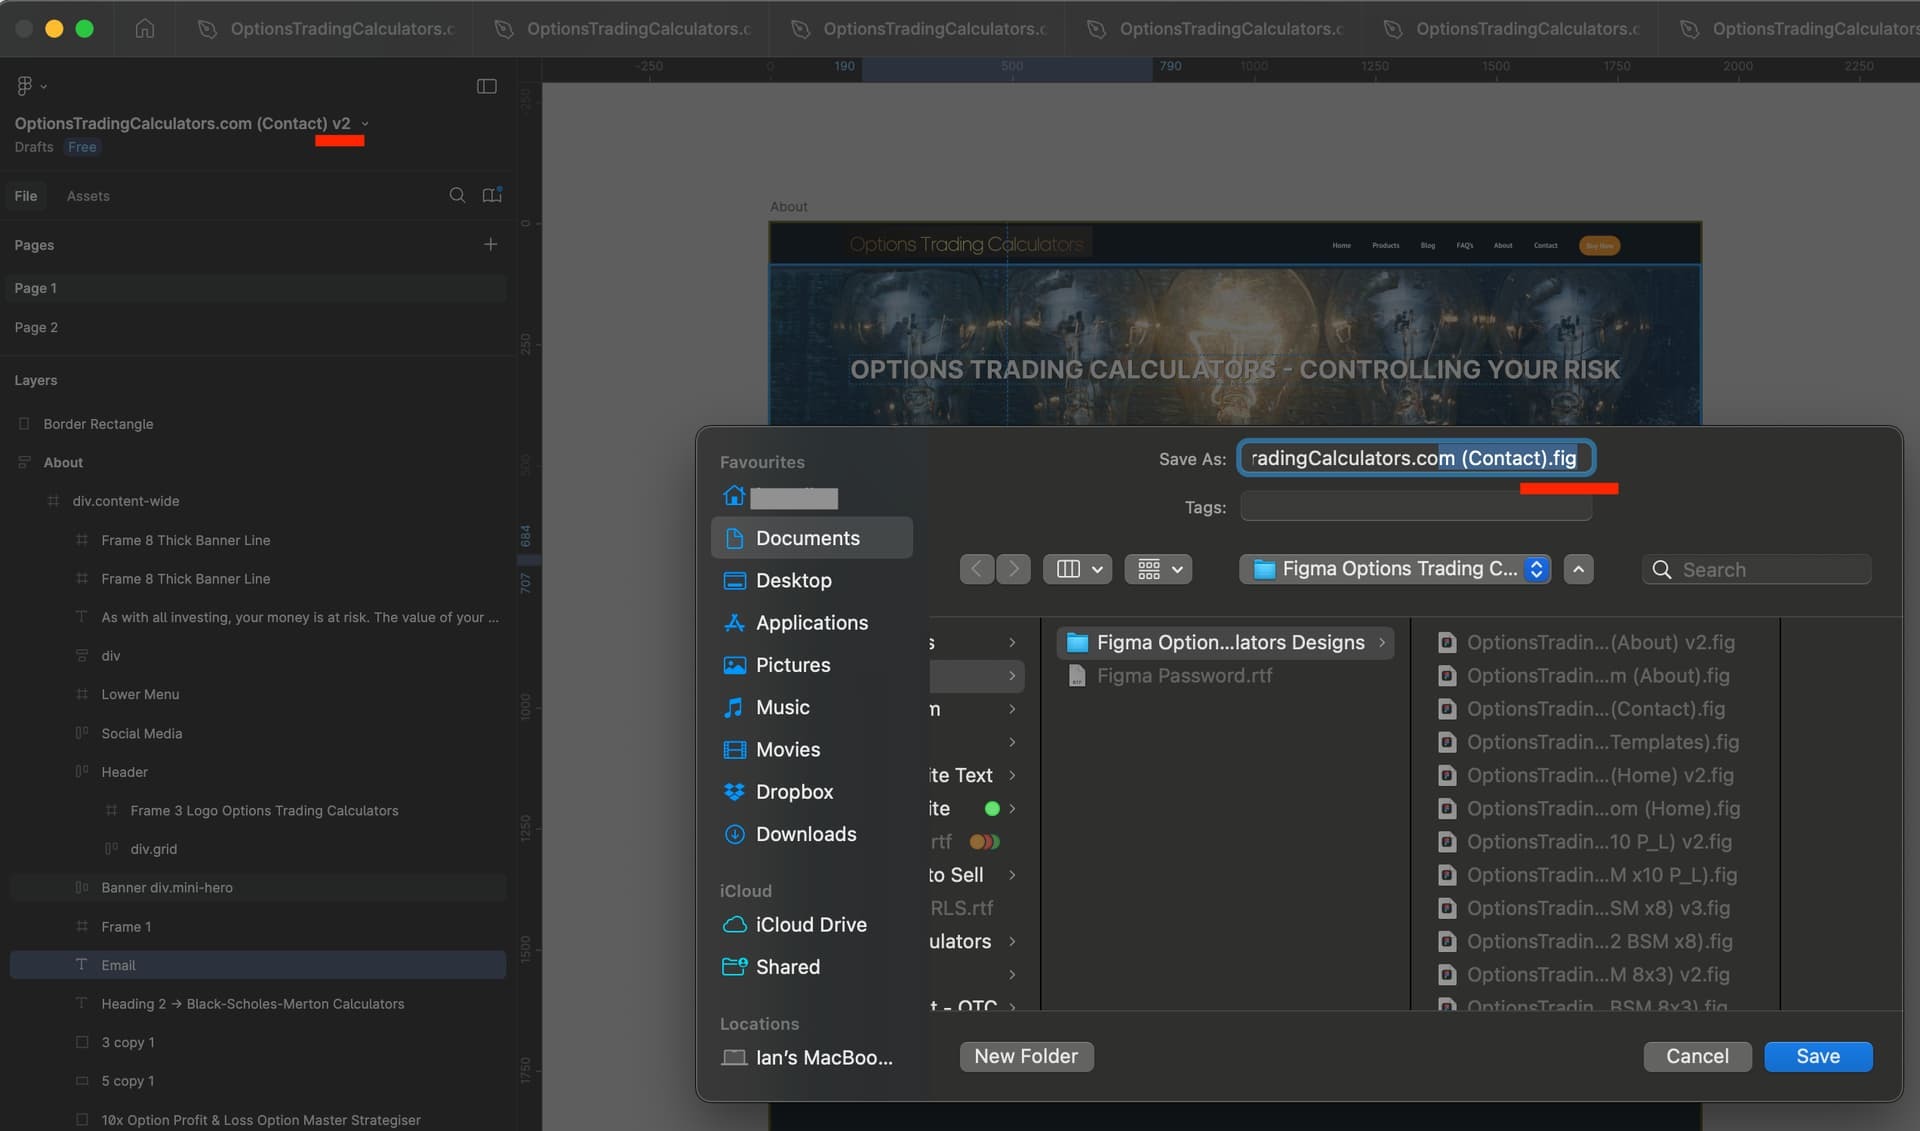Add a new page with plus icon
The image size is (1920, 1131).
tap(490, 244)
